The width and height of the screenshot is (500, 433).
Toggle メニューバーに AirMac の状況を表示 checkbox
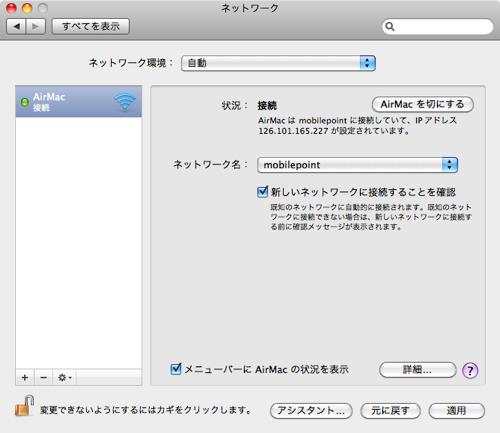click(x=176, y=369)
